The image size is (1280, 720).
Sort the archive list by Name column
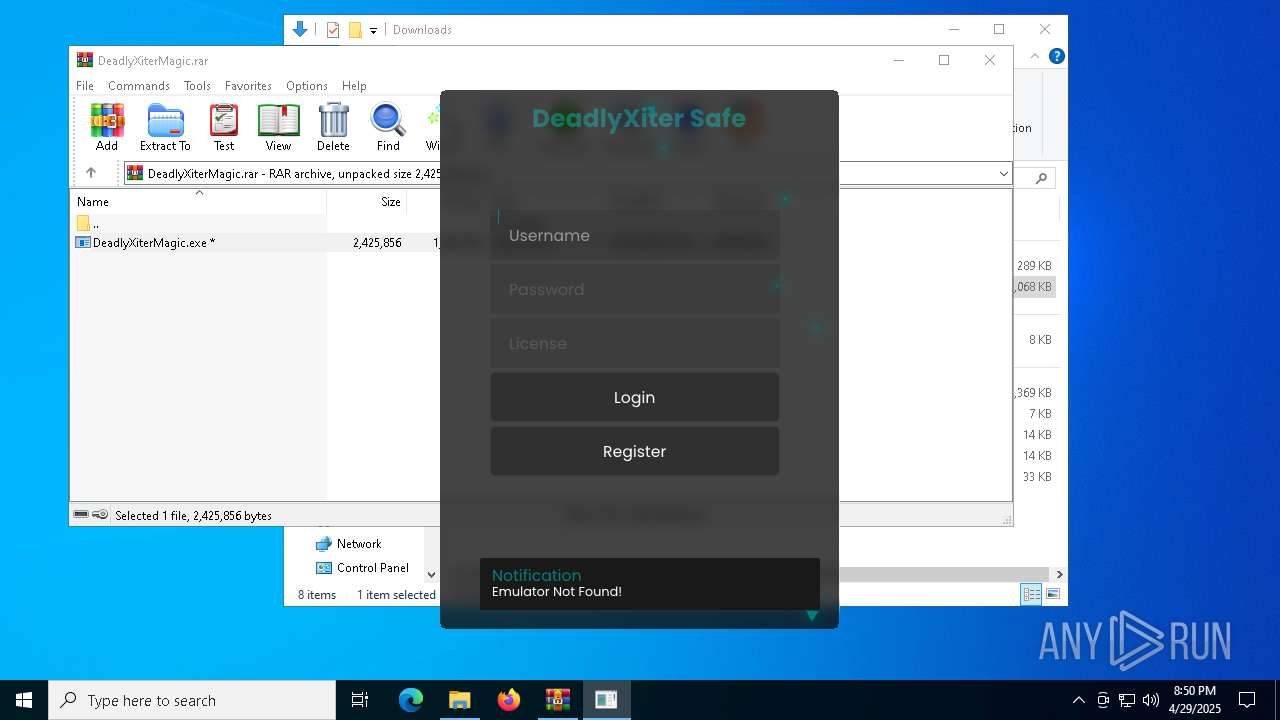[198, 201]
